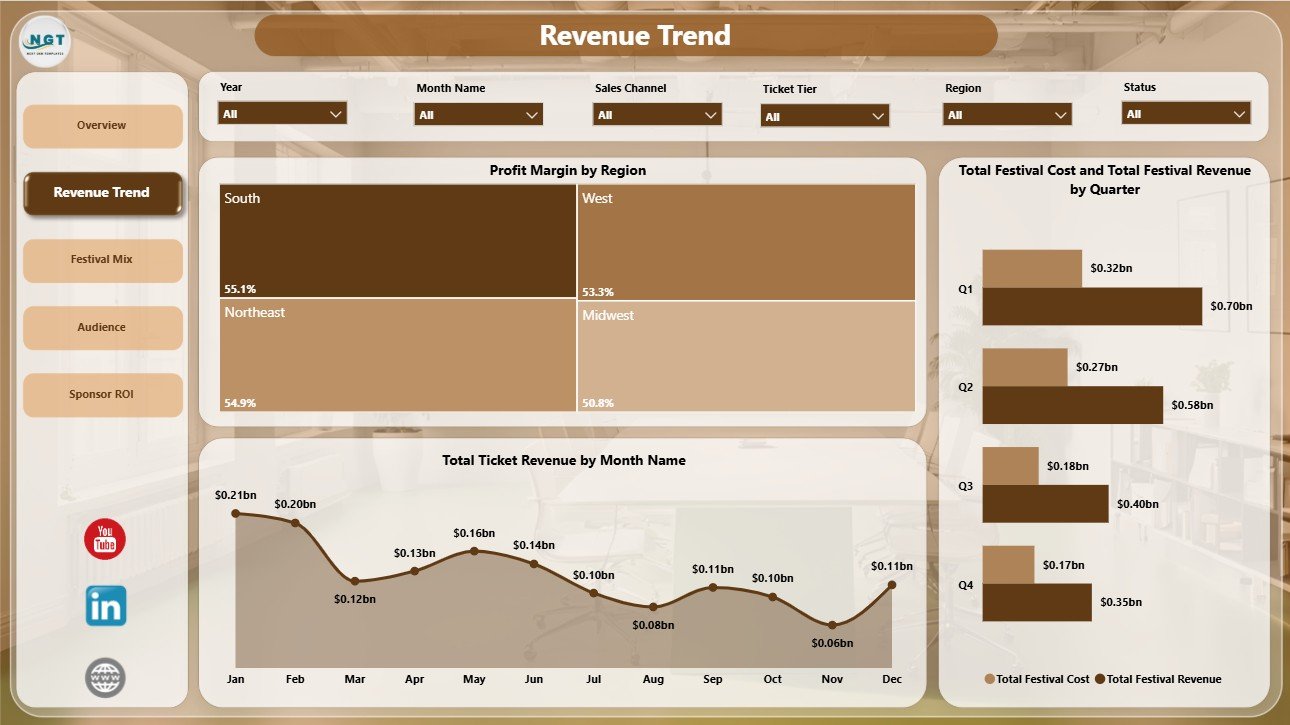Image resolution: width=1290 pixels, height=725 pixels.
Task: Click the Profit Margin by Region title
Action: coord(568,171)
